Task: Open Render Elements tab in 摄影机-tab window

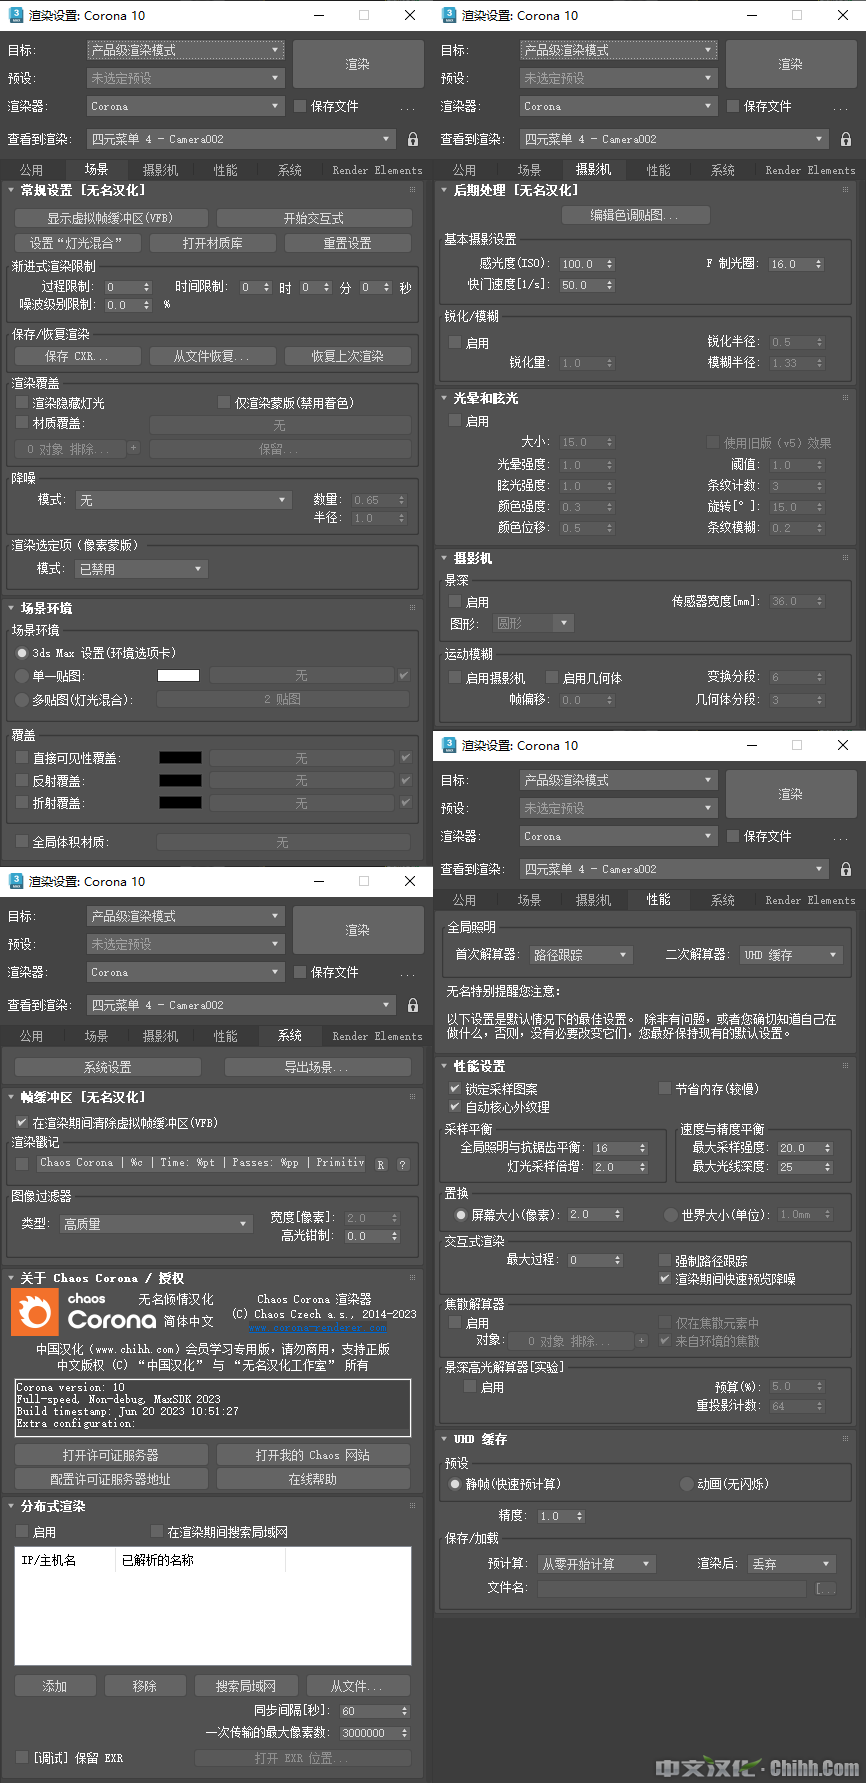Action: [x=810, y=170]
